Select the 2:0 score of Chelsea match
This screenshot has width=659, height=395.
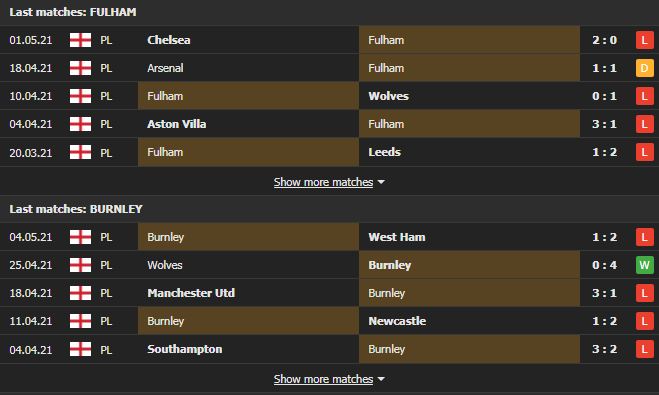coord(604,40)
